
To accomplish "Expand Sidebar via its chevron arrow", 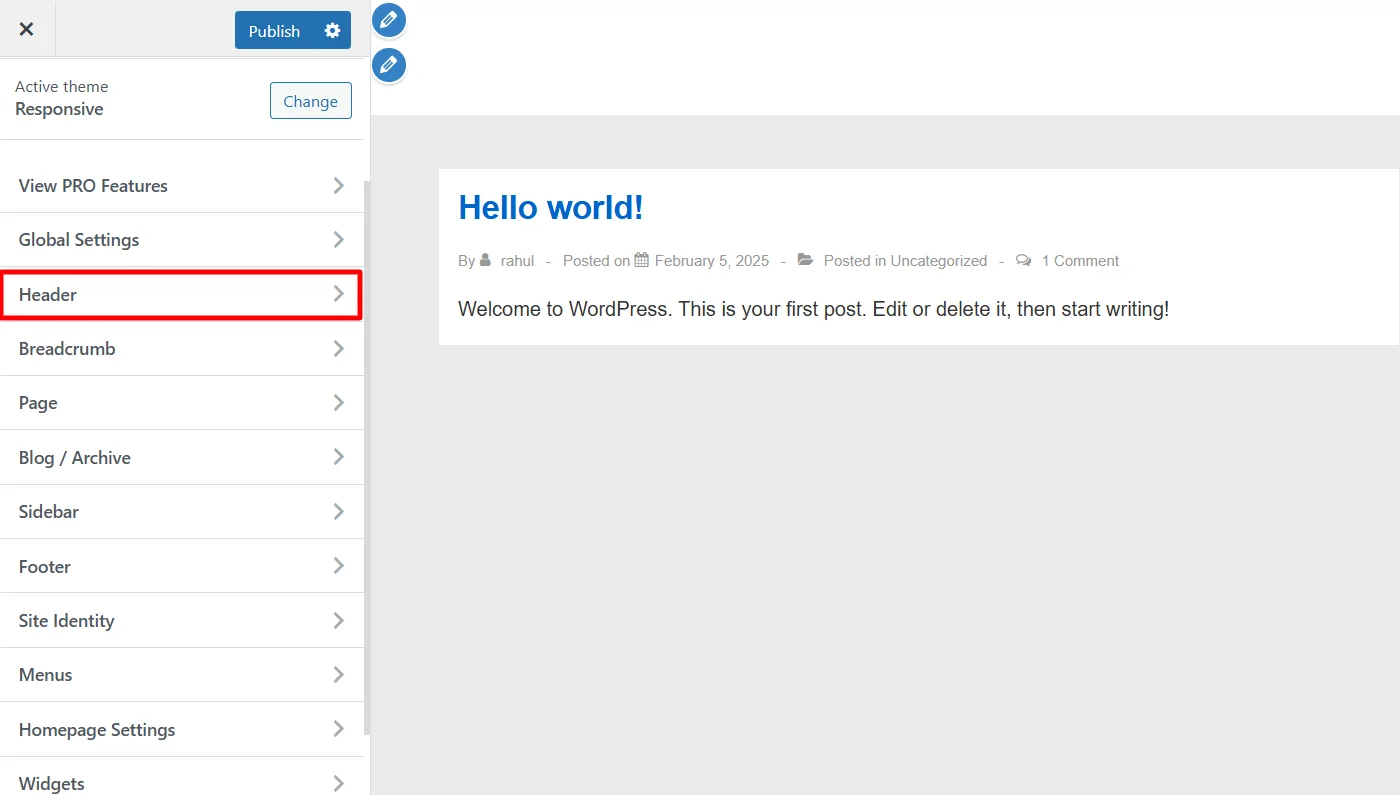I will [x=339, y=512].
